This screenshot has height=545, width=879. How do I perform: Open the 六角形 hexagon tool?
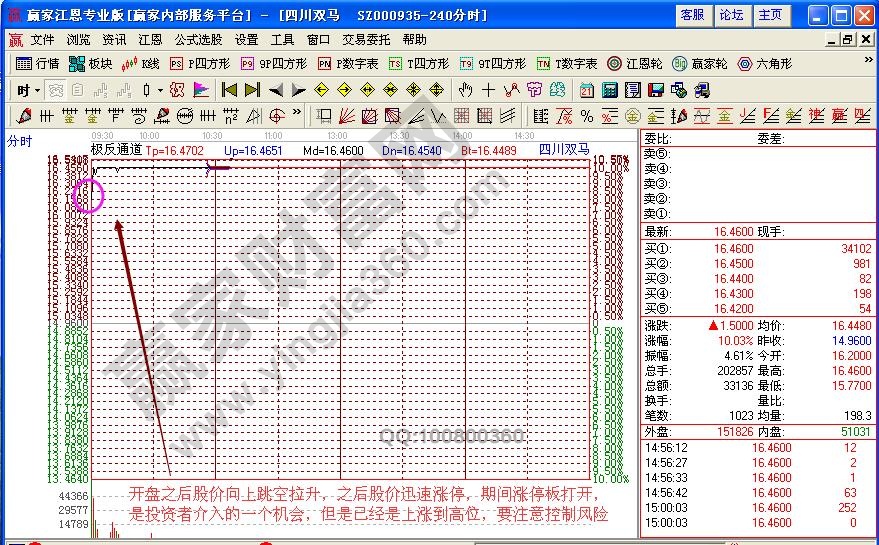(765, 63)
